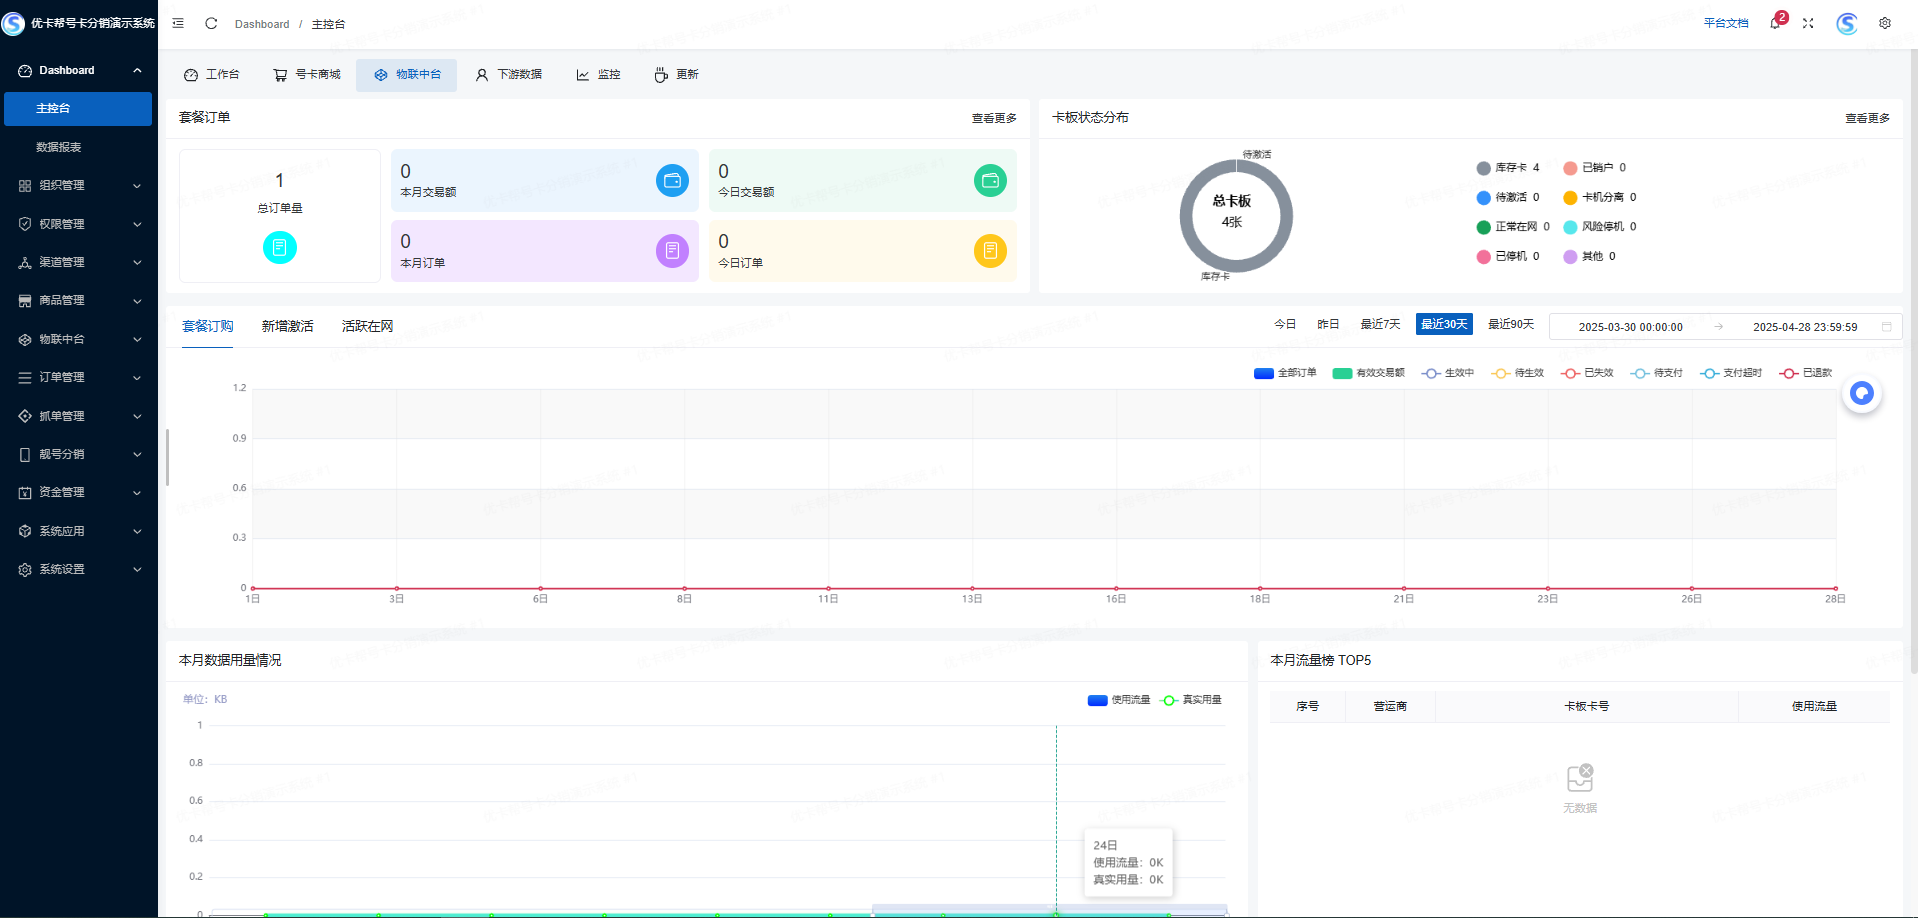The image size is (1918, 918).
Task: Select 今日 time range
Action: pos(1285,324)
